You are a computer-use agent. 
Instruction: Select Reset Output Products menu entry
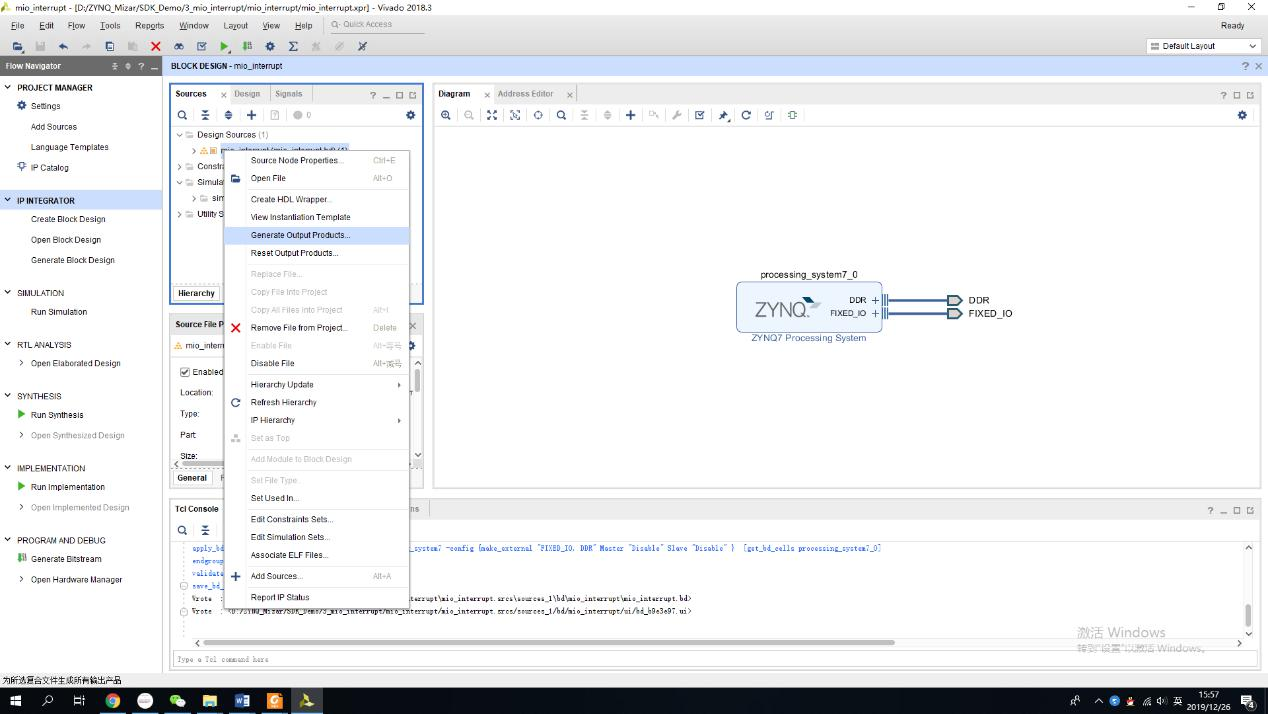coord(316,253)
